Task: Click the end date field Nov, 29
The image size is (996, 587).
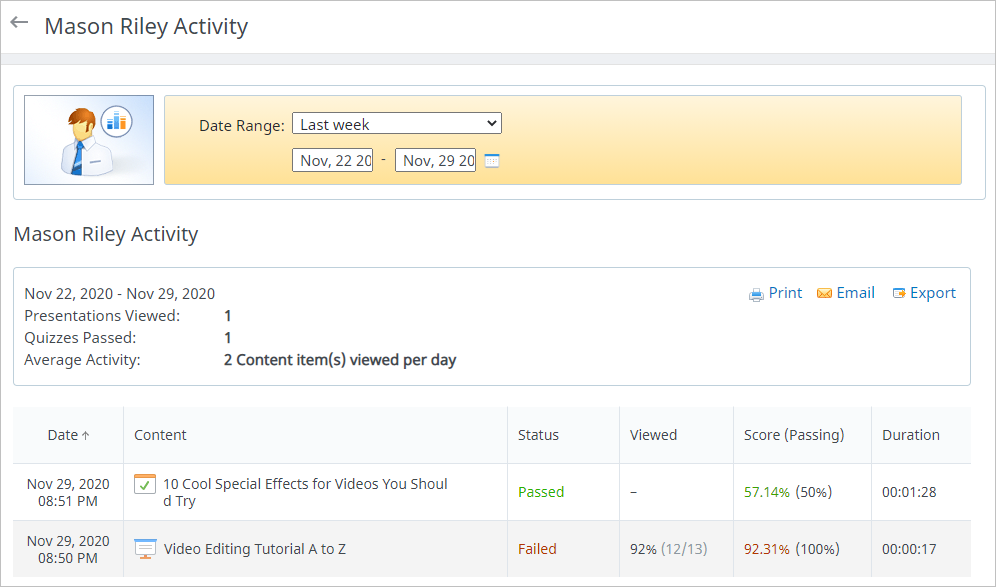Action: 435,160
